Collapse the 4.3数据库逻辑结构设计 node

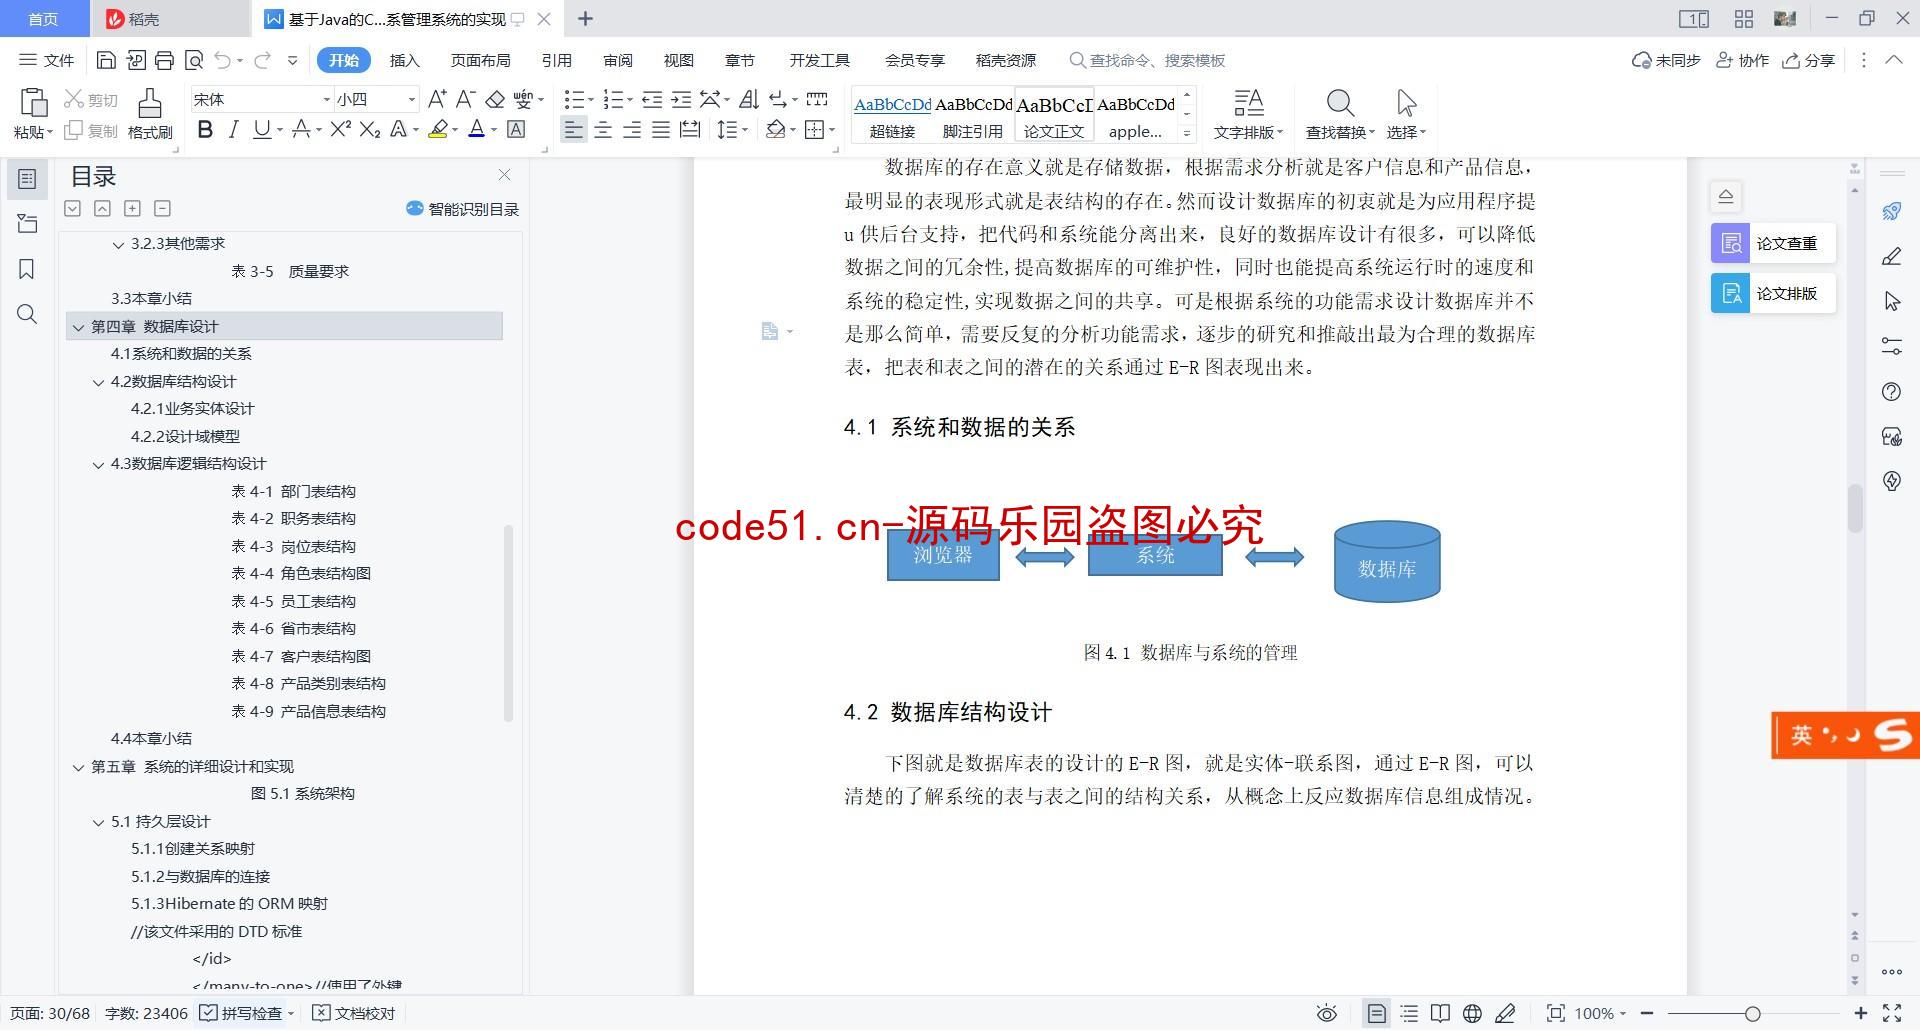coord(98,464)
